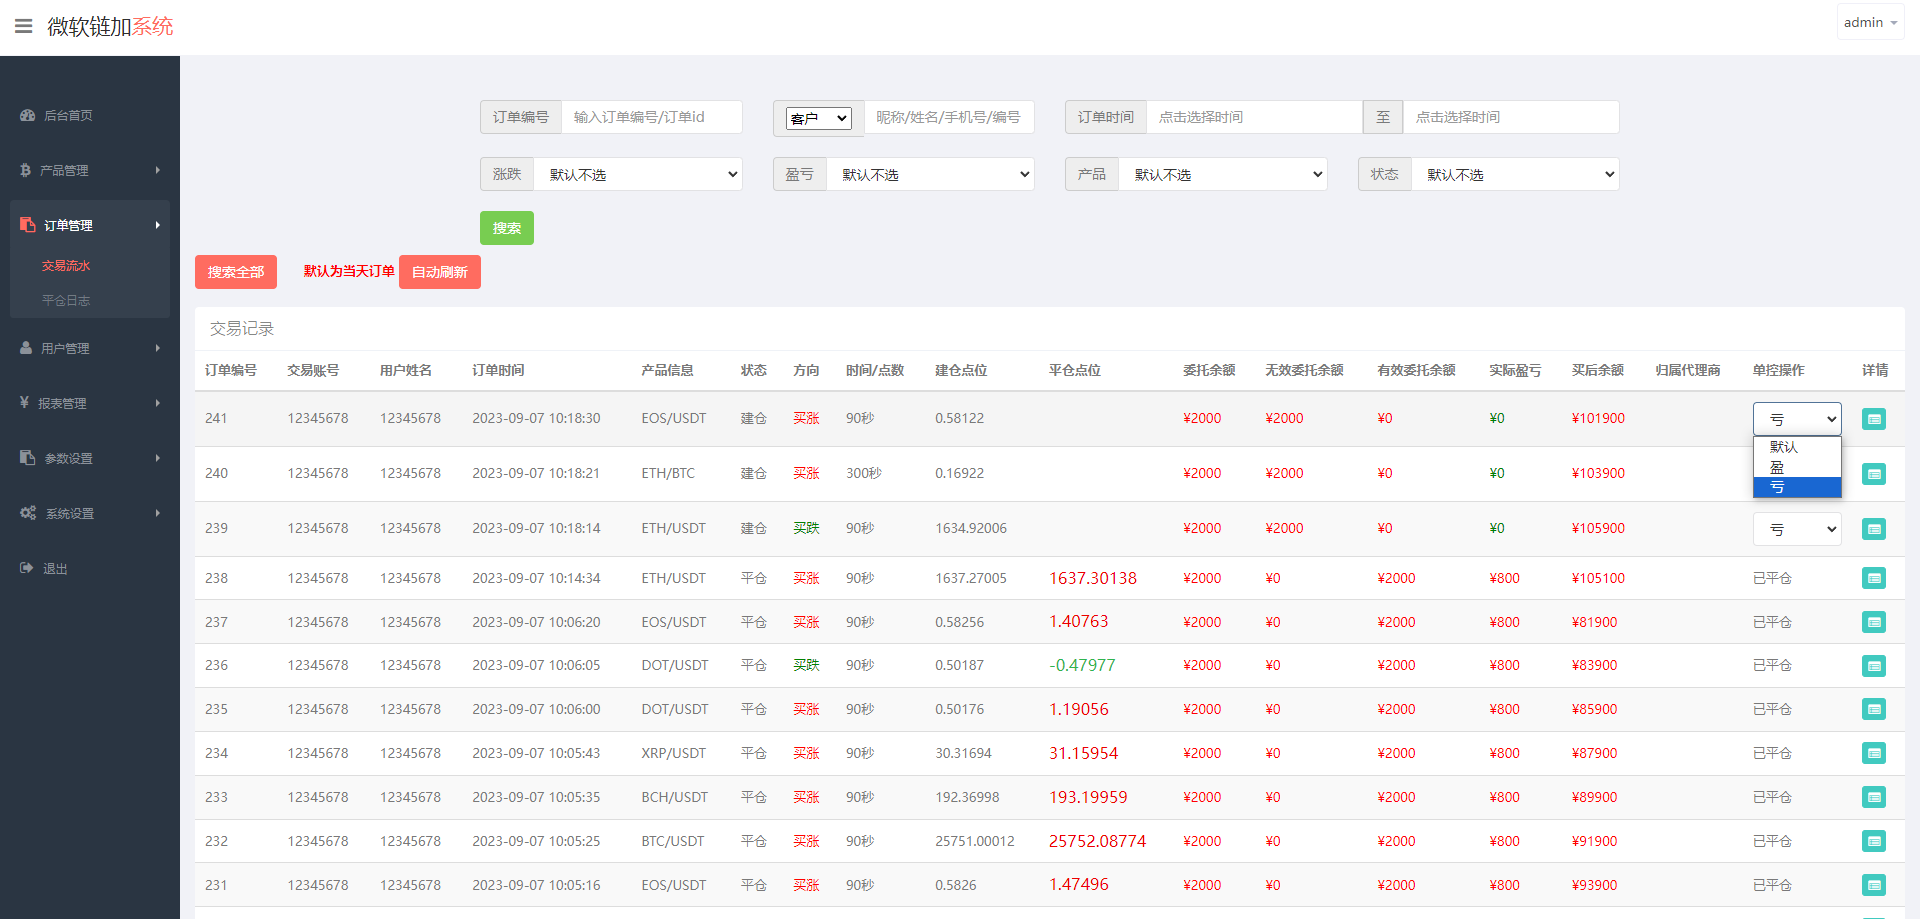Select the 报表管理 yen icon
This screenshot has height=919, width=1920.
(24, 403)
